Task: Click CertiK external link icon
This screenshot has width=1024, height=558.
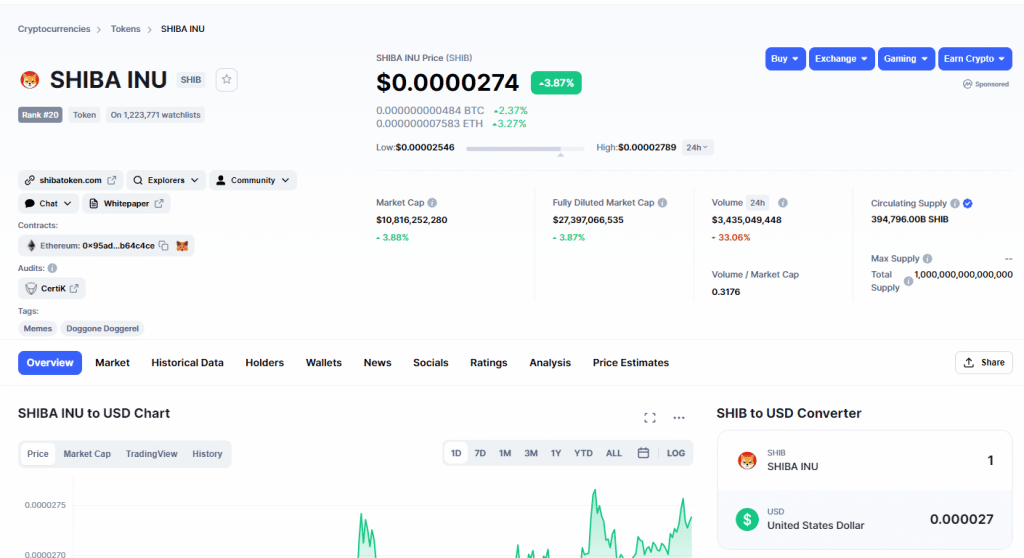Action: pyautogui.click(x=74, y=288)
